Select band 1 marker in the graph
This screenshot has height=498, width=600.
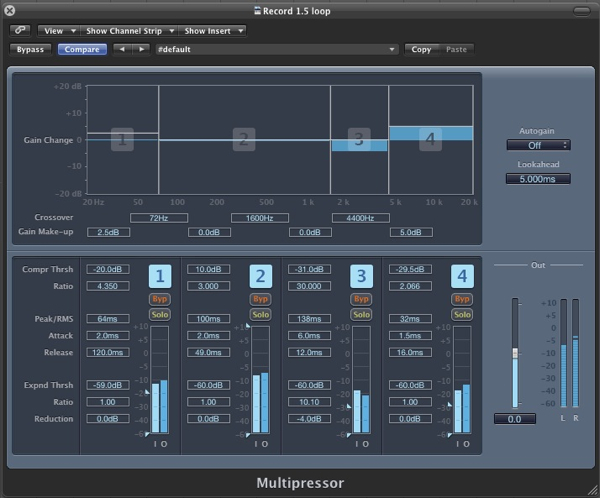click(x=122, y=139)
